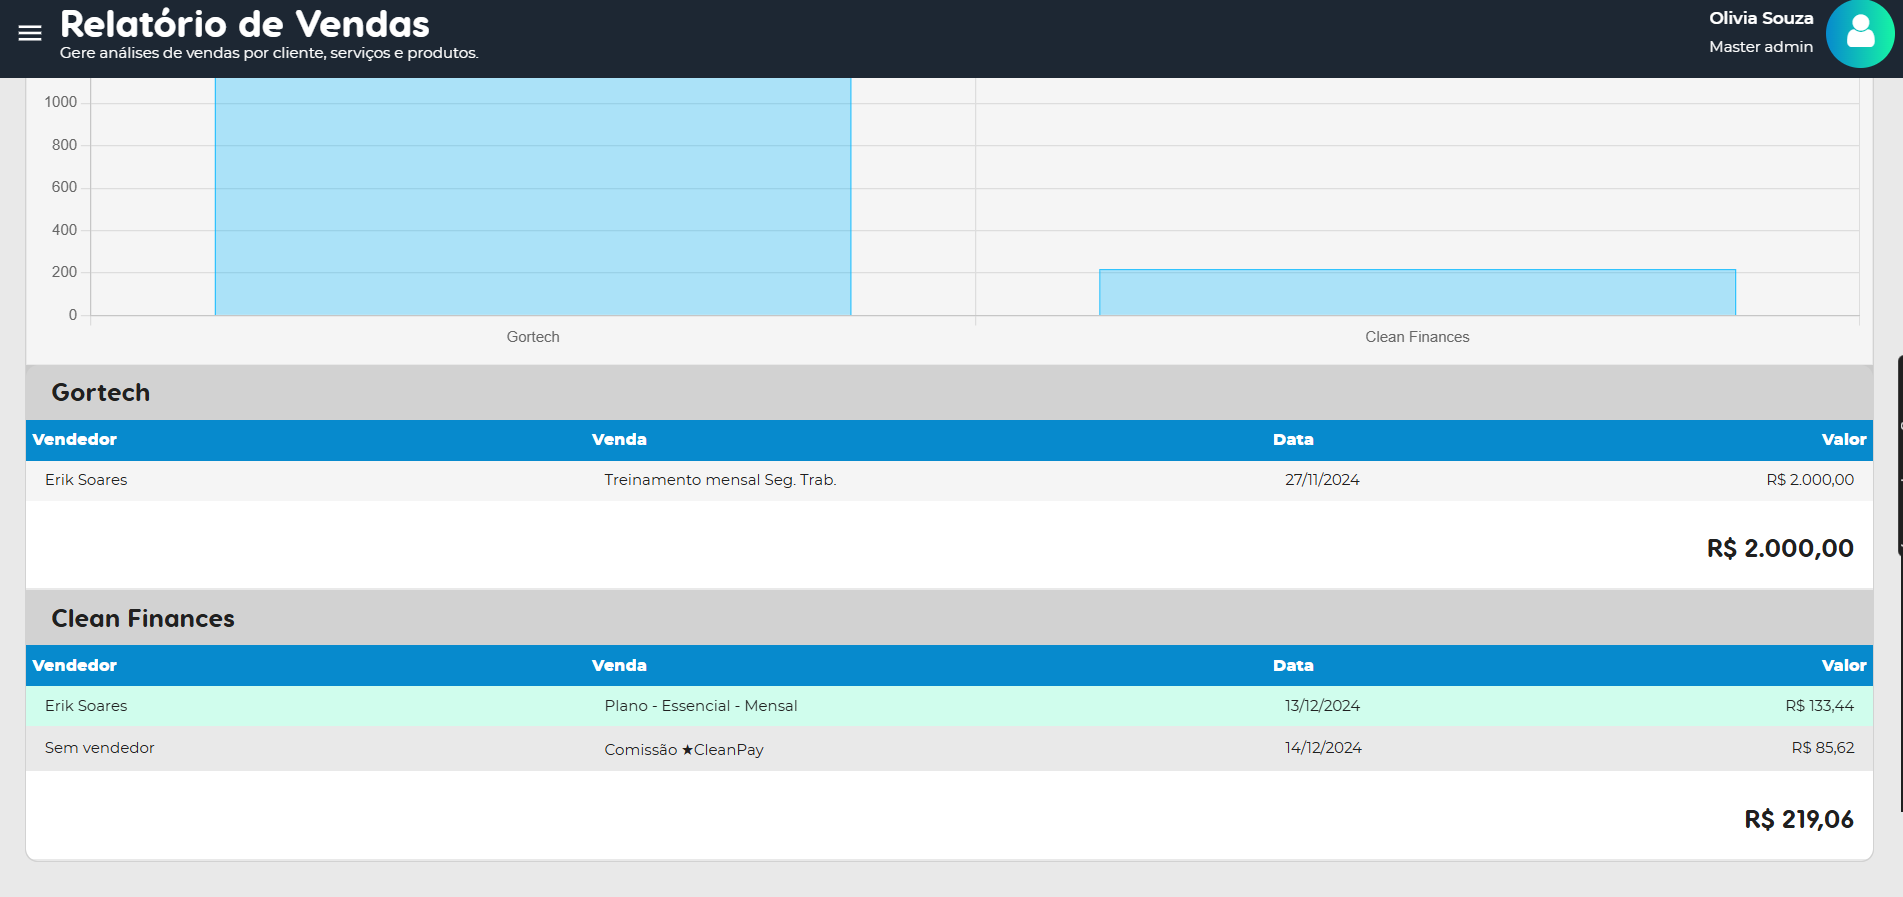
Task: Click the Clean Finances chart bar
Action: (x=1416, y=292)
